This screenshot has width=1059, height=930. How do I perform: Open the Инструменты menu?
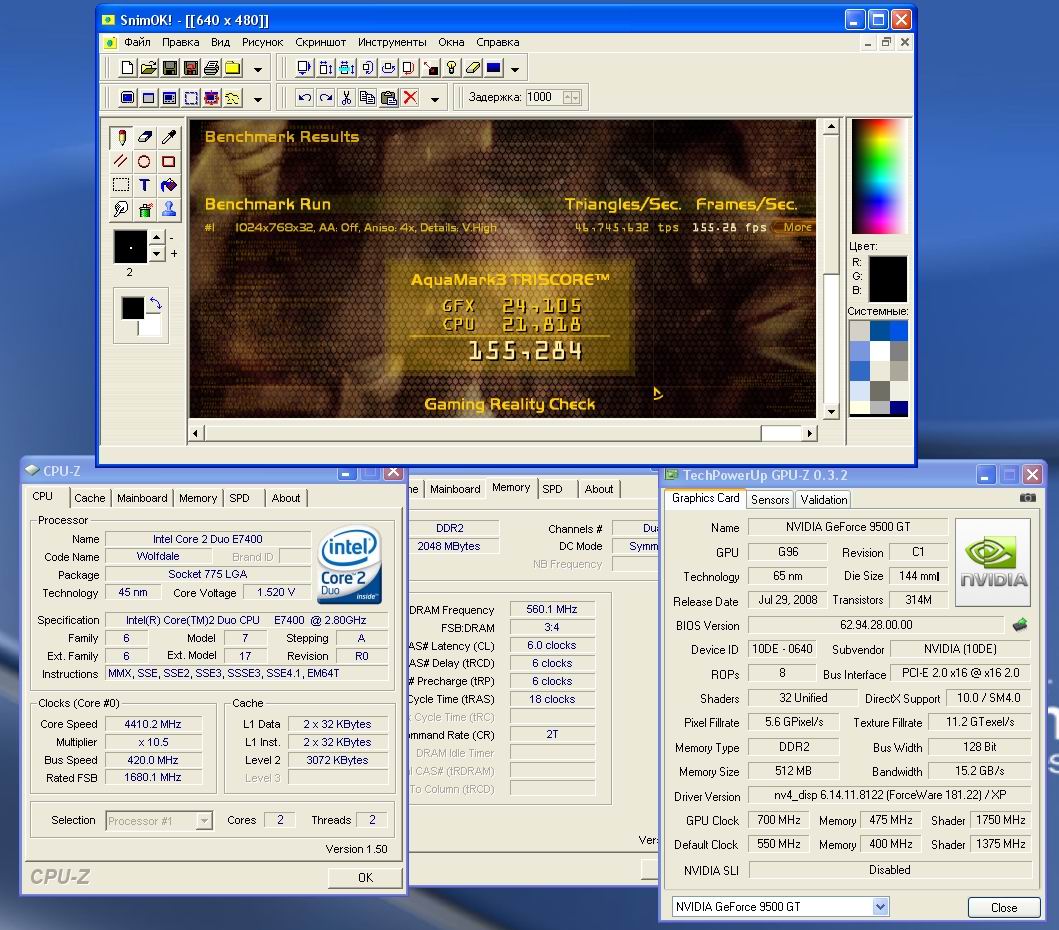(392, 42)
